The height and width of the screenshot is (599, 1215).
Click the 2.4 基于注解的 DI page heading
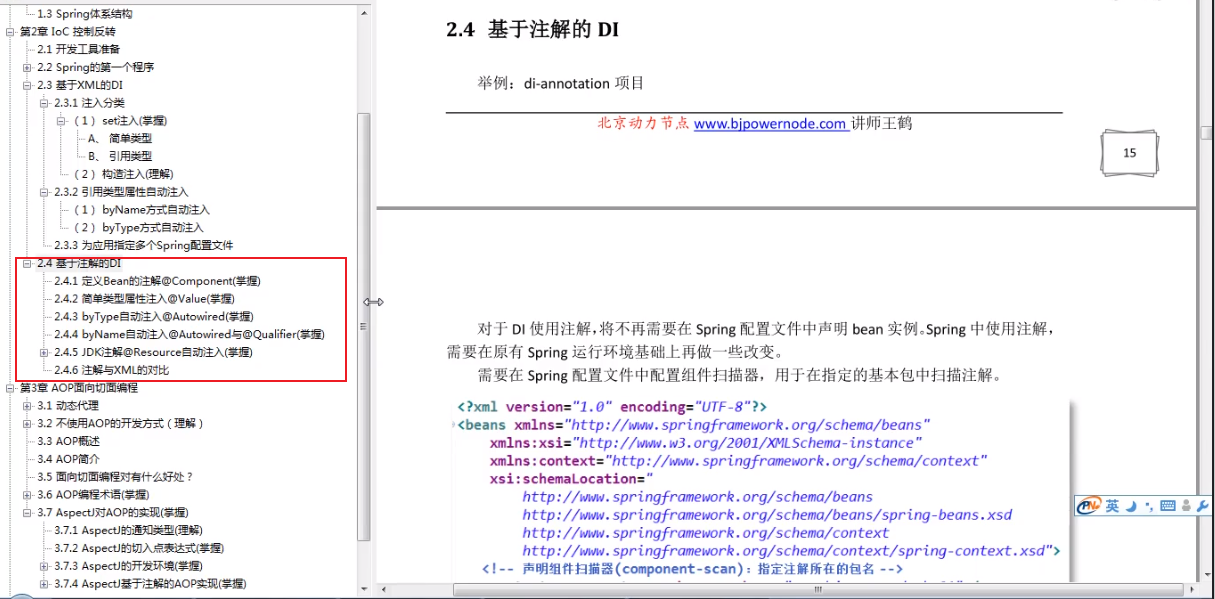(x=532, y=29)
